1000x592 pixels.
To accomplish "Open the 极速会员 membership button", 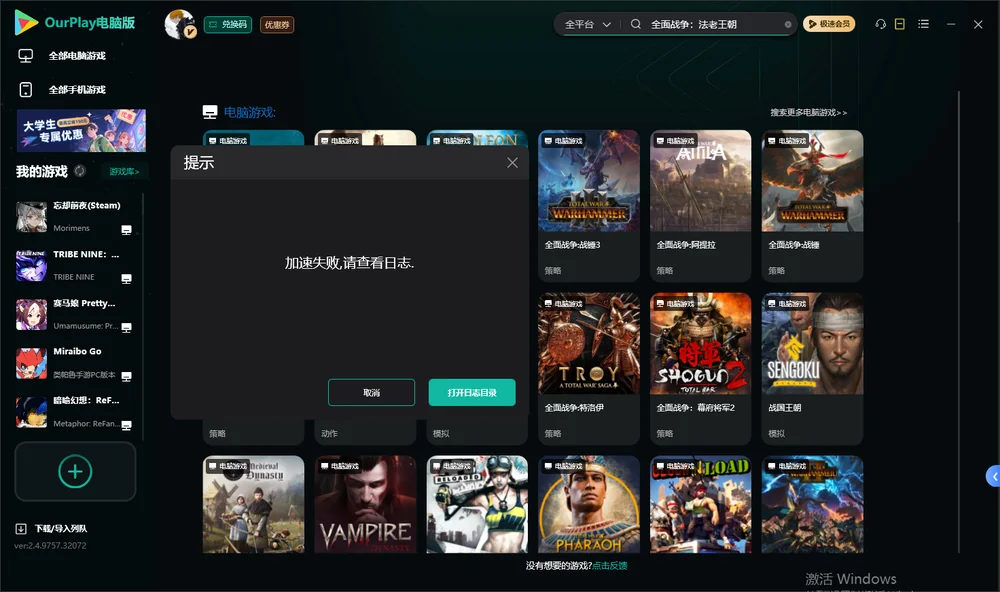I will point(829,24).
